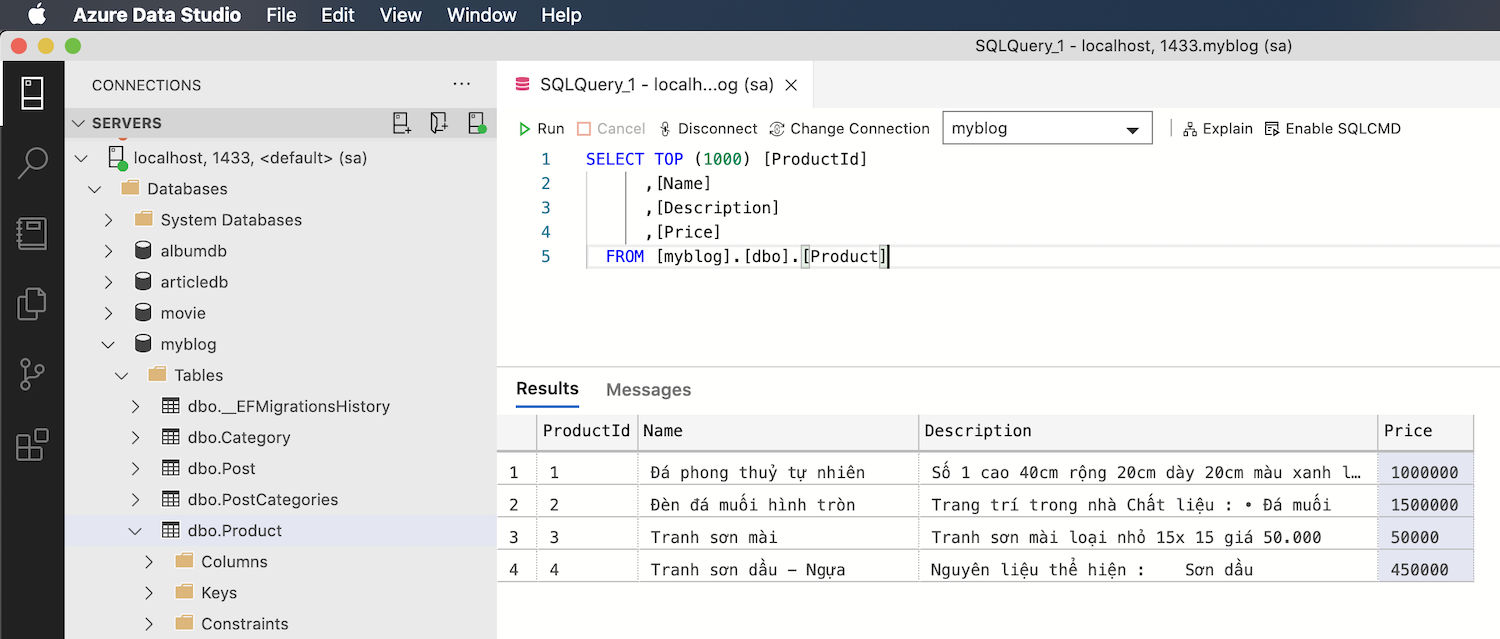Open the Help menu
The width and height of the screenshot is (1500, 639).
561,15
